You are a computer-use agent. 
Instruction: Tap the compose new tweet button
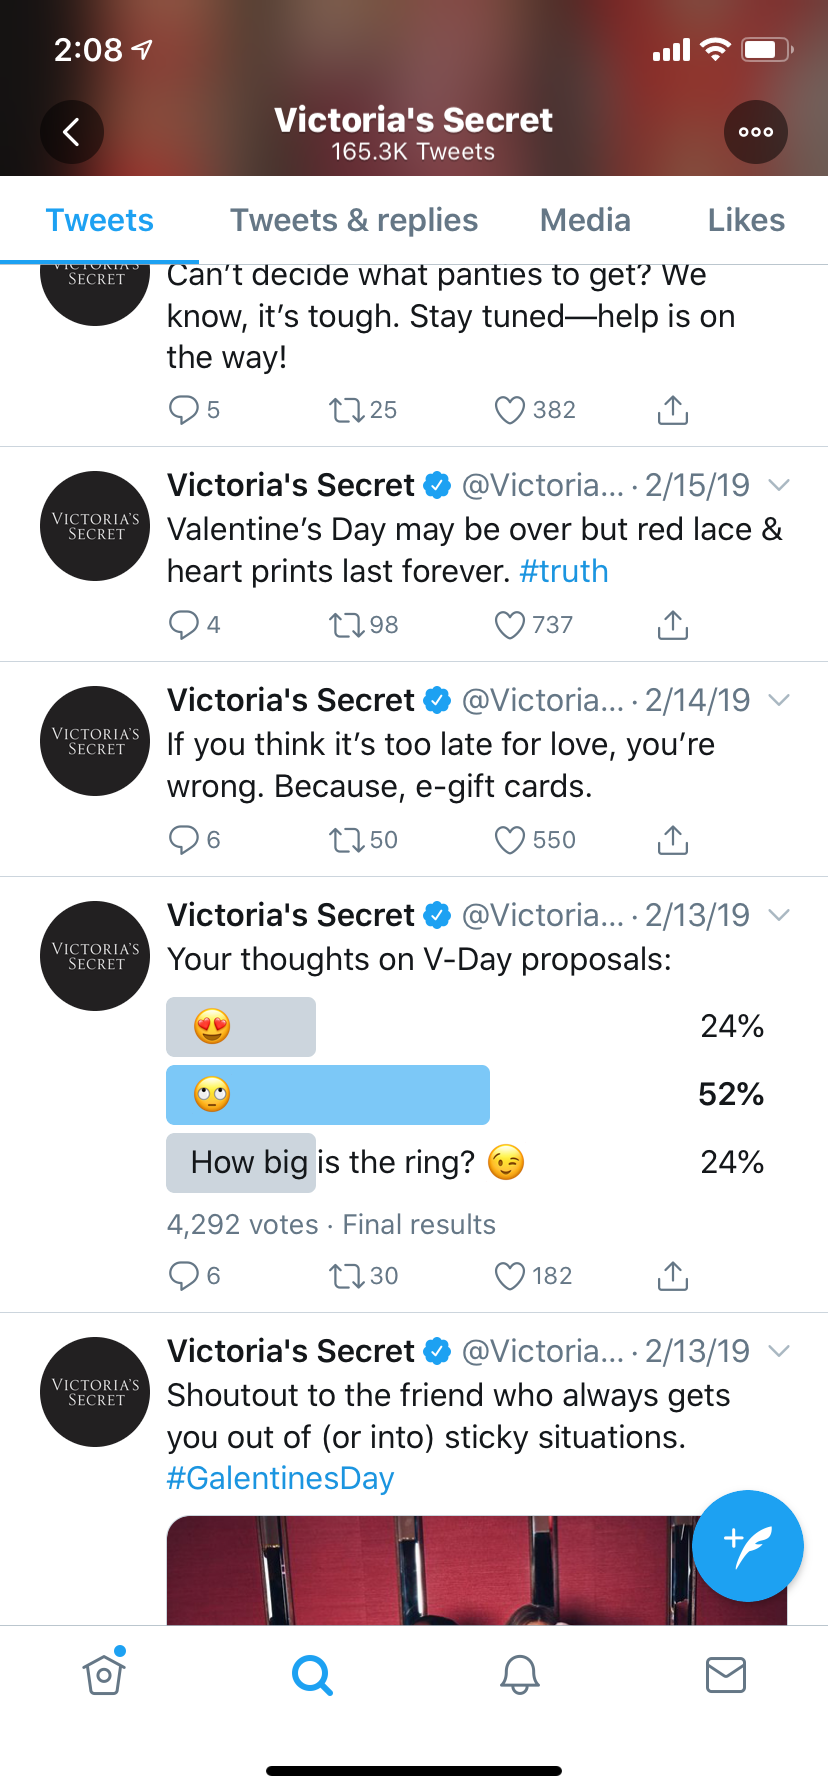(747, 1545)
